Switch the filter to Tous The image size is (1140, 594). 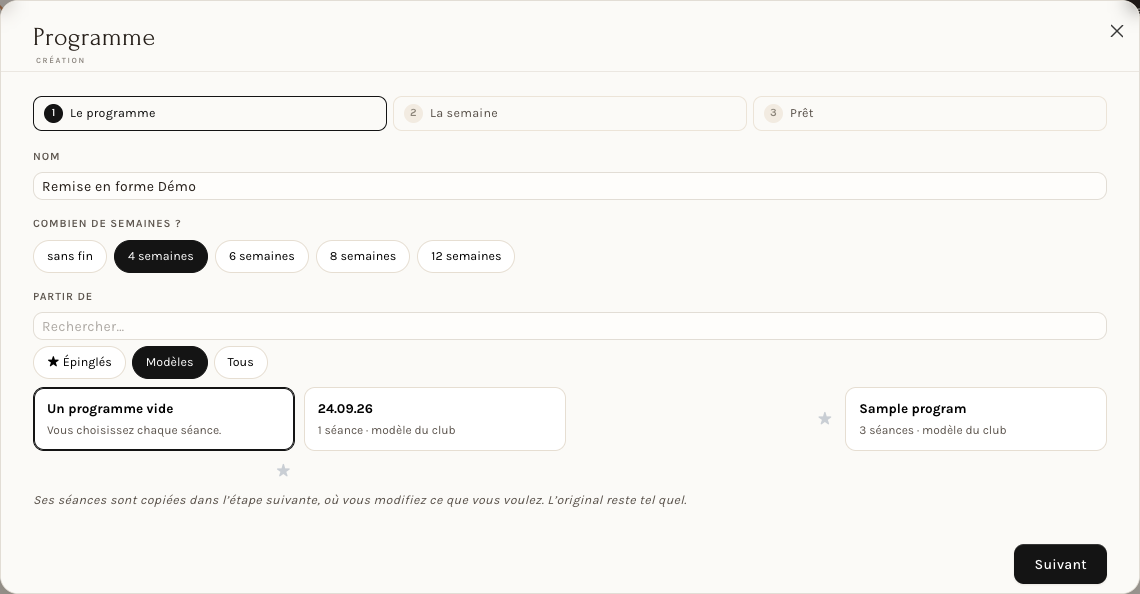coord(241,362)
